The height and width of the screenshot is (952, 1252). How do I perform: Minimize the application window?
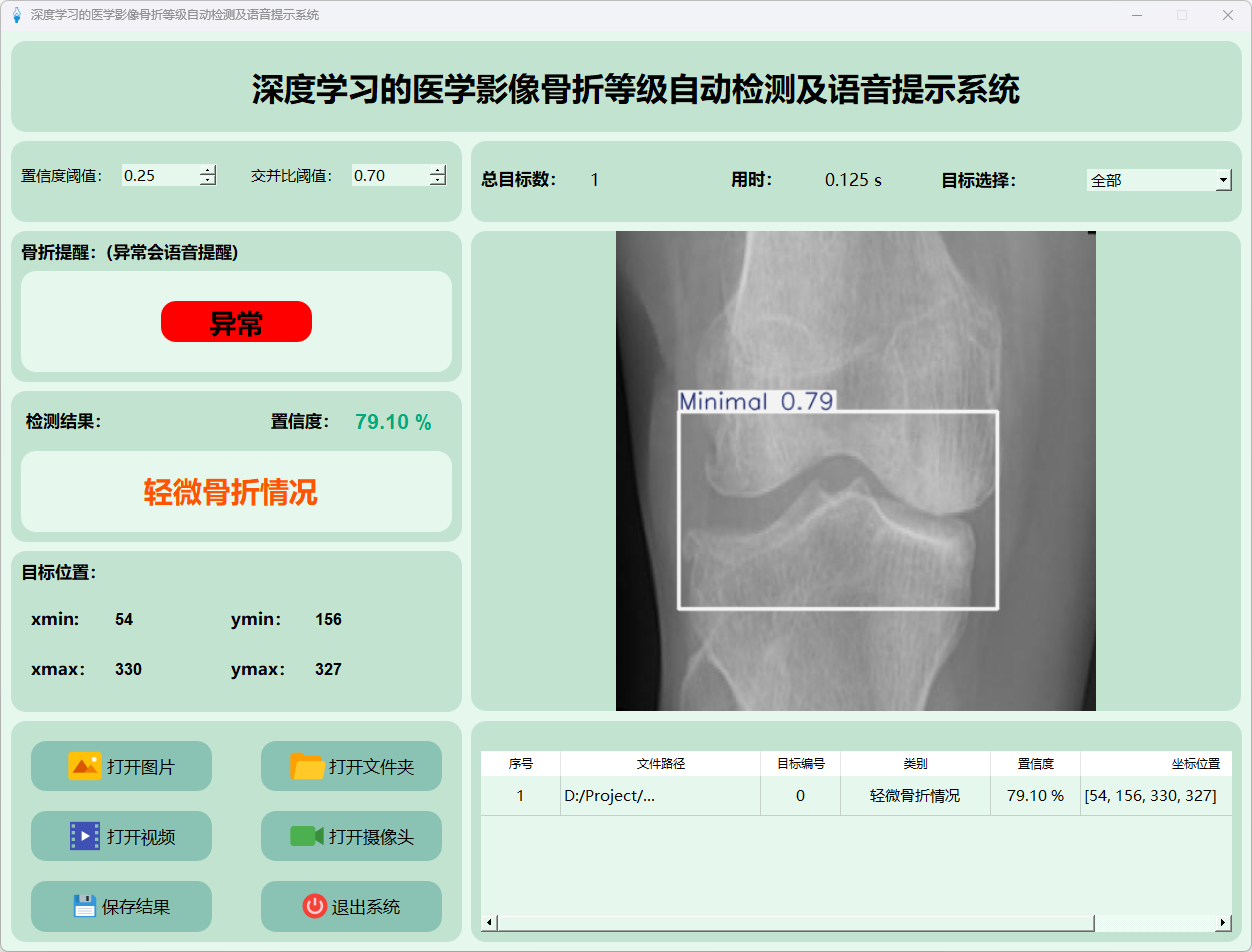(x=1137, y=15)
